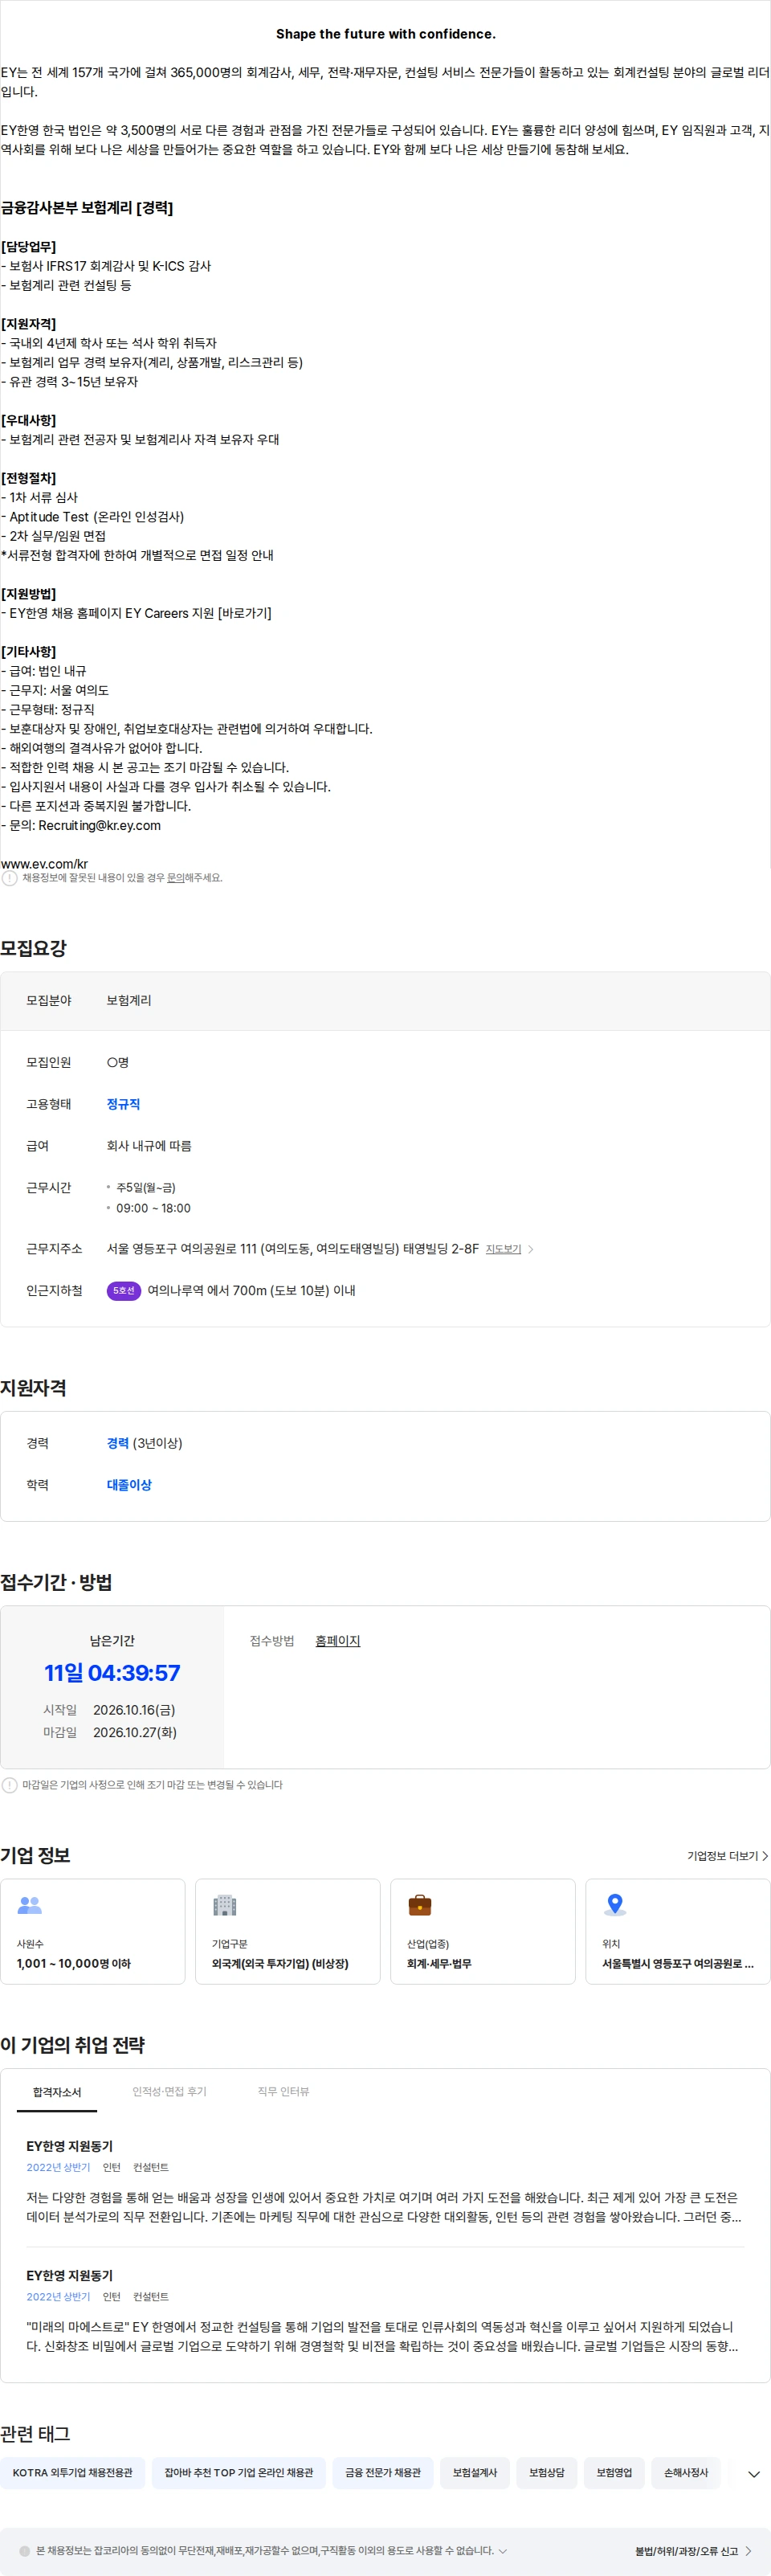The height and width of the screenshot is (2576, 771).
Task: Click the 1,001 ~ 10,000명 이하 employee count
Action: pyautogui.click(x=74, y=1964)
